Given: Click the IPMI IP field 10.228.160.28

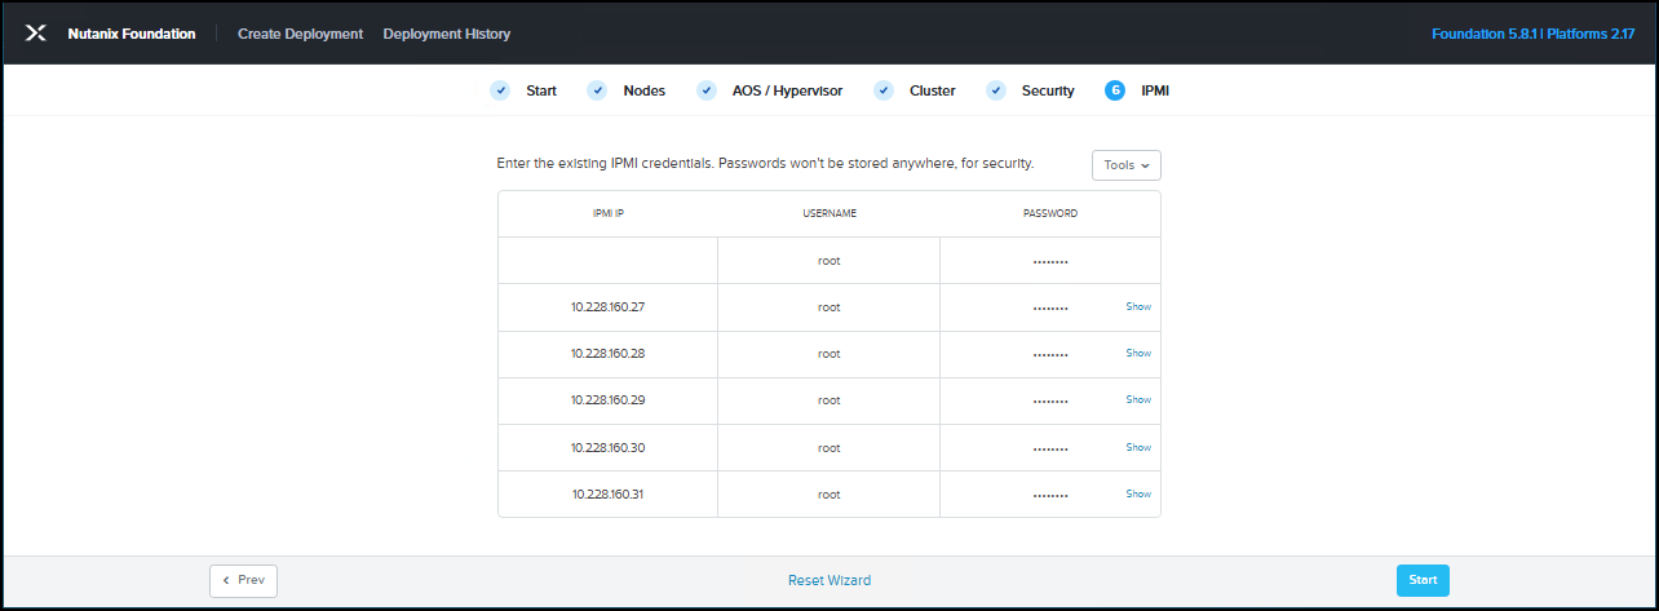Looking at the screenshot, I should coord(608,354).
